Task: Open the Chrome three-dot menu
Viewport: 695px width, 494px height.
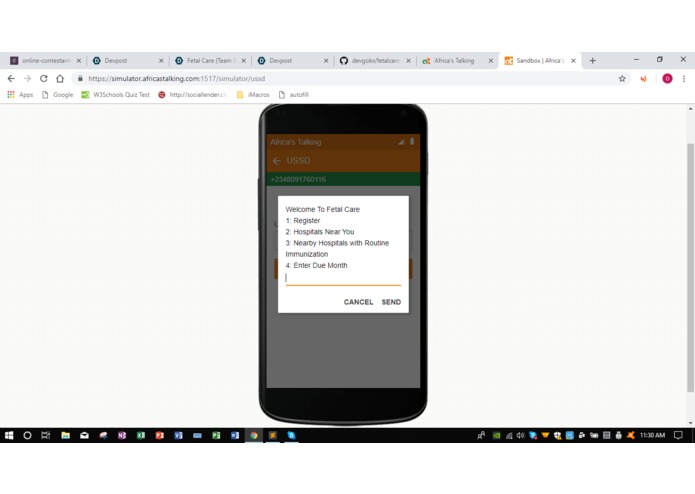Action: [x=684, y=78]
